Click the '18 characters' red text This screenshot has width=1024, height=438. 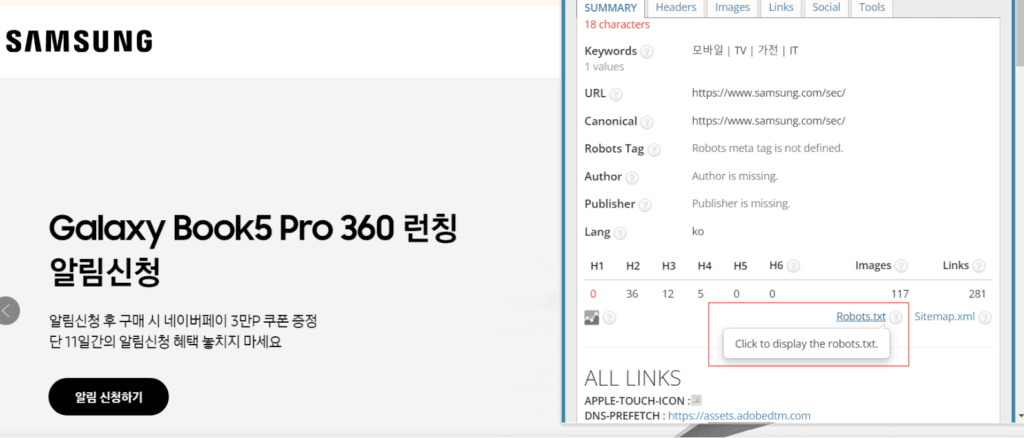tap(617, 25)
